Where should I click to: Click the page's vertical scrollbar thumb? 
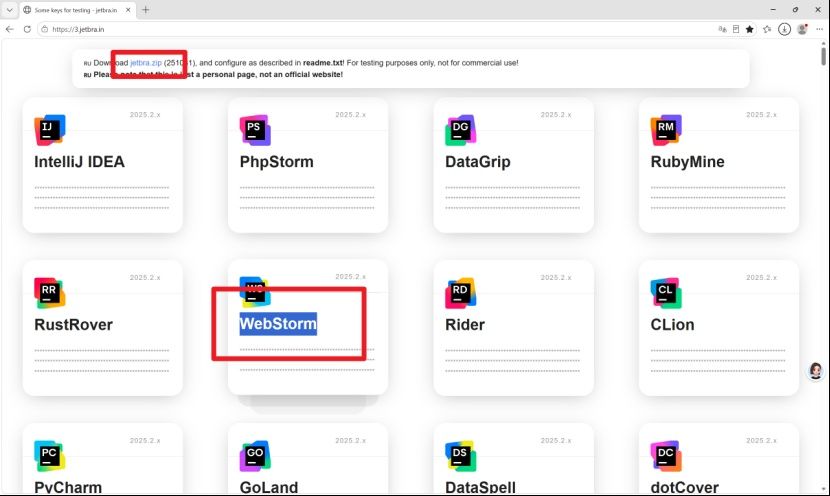[x=824, y=56]
